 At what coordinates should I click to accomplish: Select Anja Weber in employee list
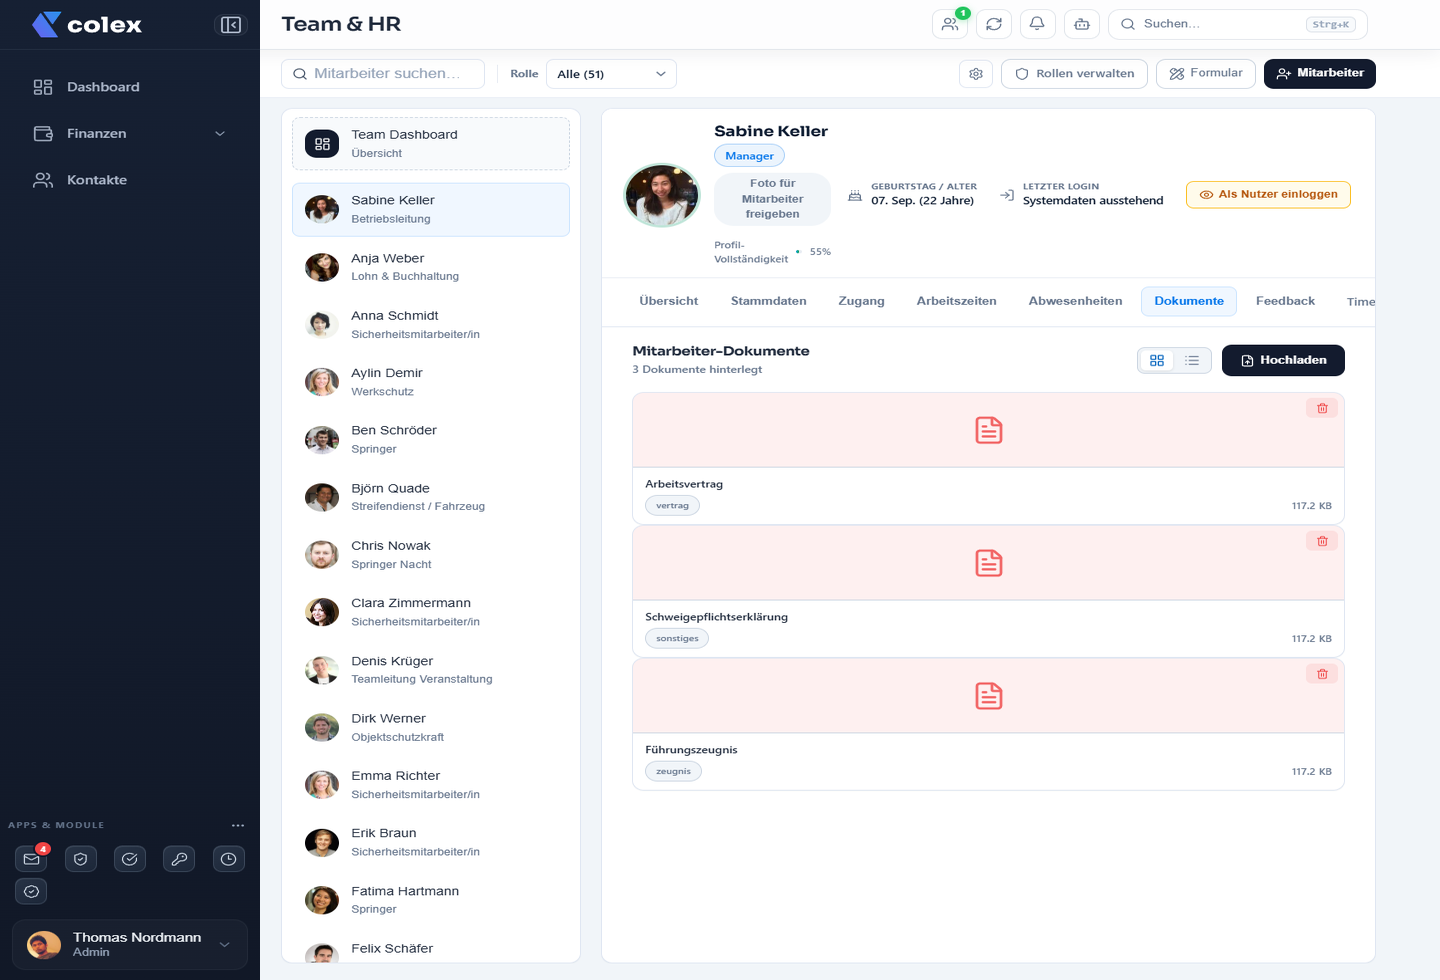(431, 267)
